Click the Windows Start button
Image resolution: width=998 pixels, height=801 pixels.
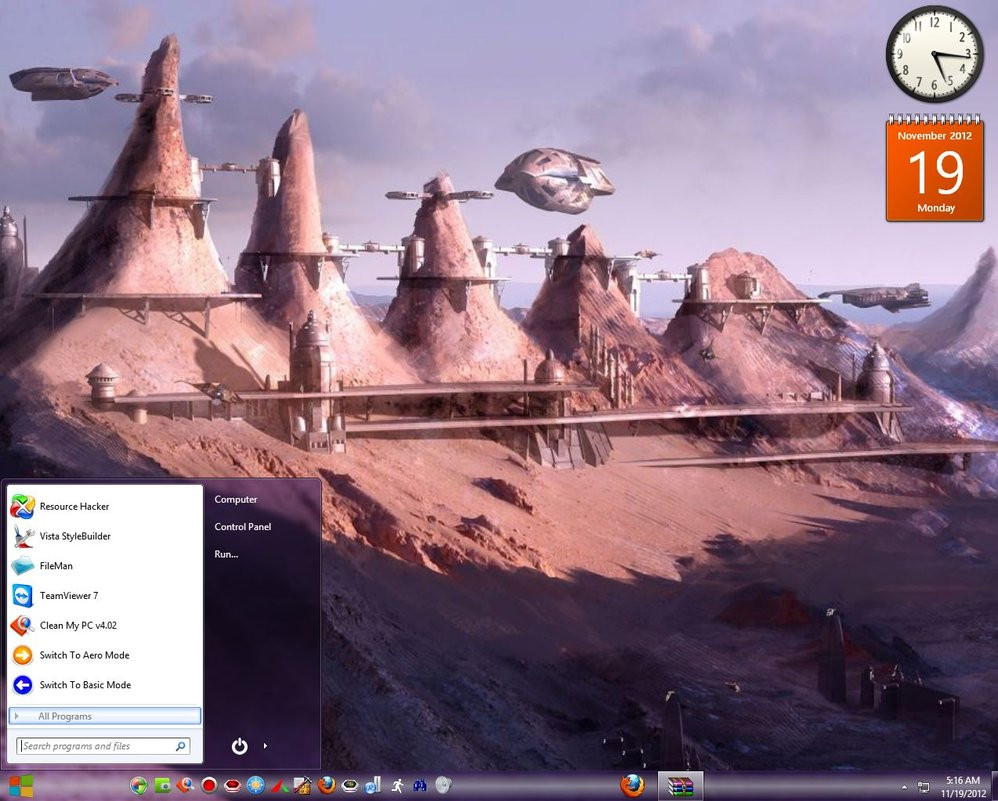[x=19, y=786]
